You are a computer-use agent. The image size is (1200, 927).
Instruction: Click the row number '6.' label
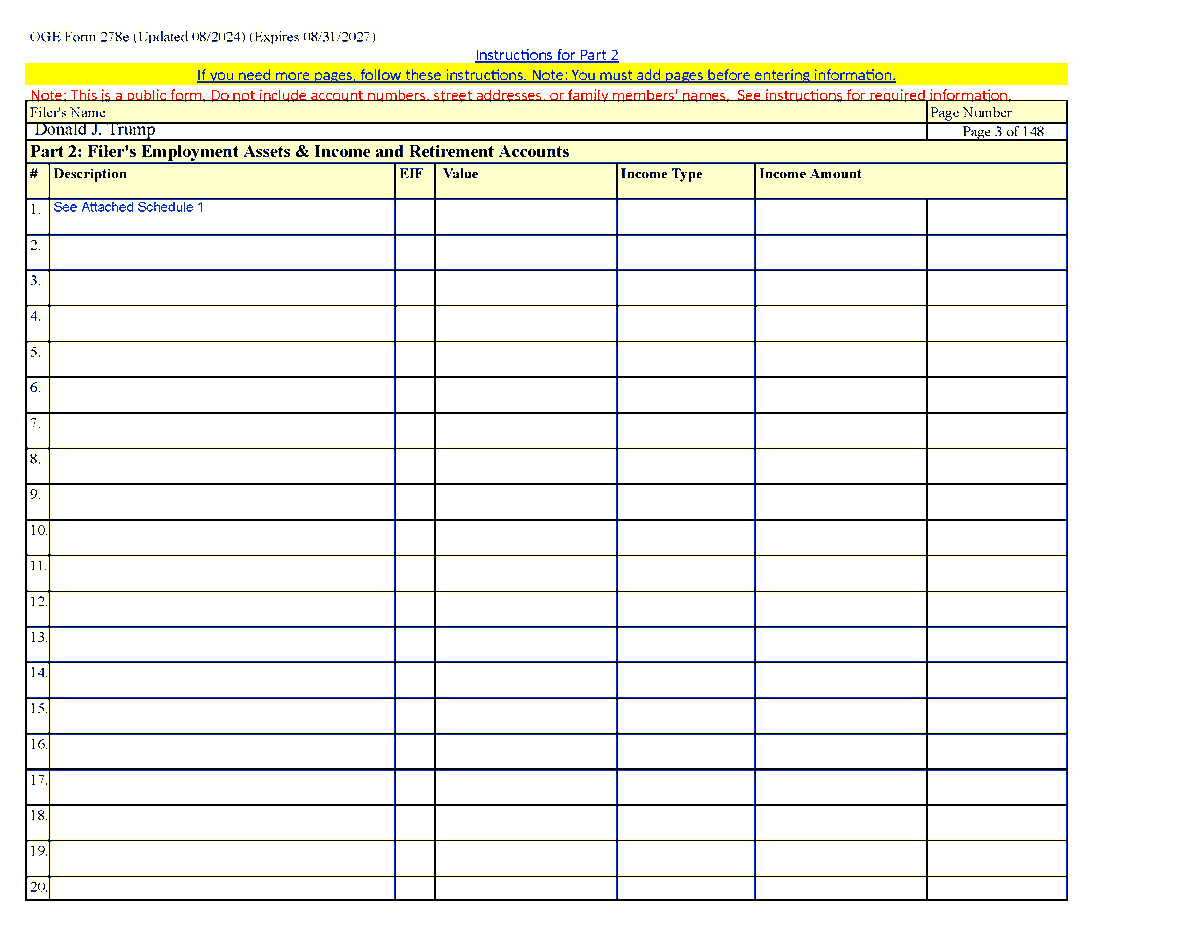(35, 388)
